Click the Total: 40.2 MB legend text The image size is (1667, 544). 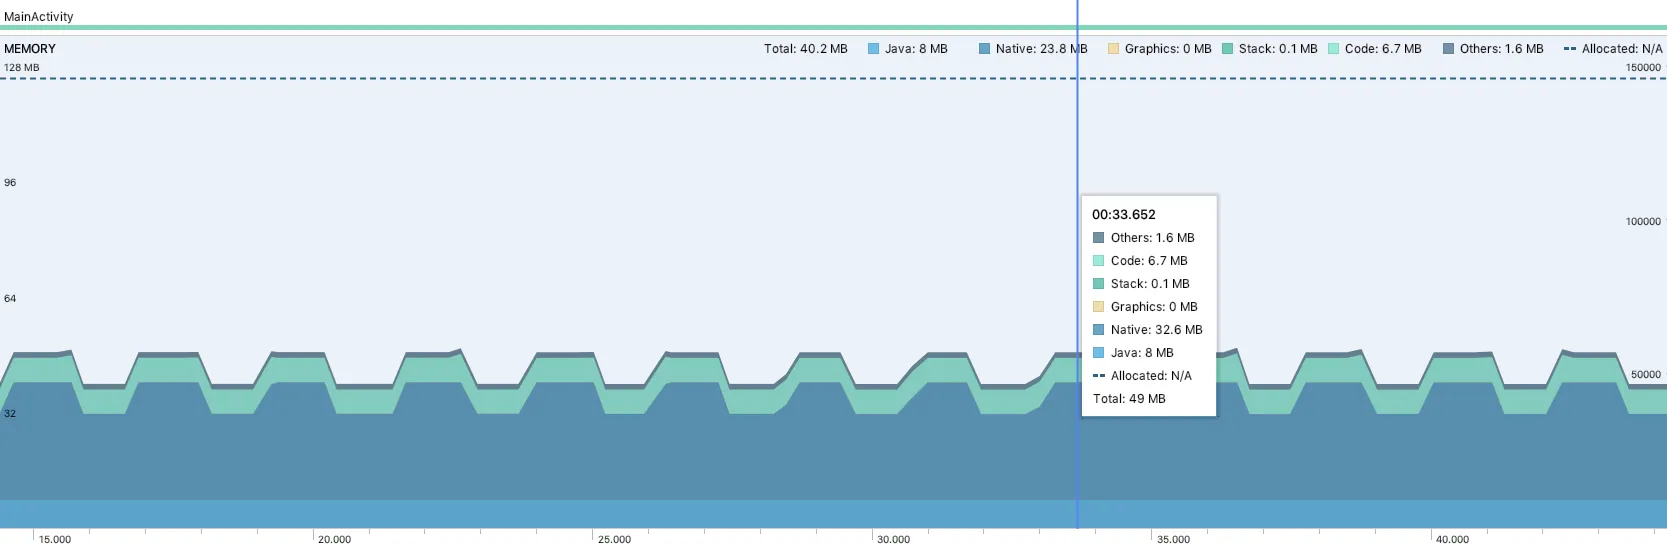pyautogui.click(x=805, y=49)
